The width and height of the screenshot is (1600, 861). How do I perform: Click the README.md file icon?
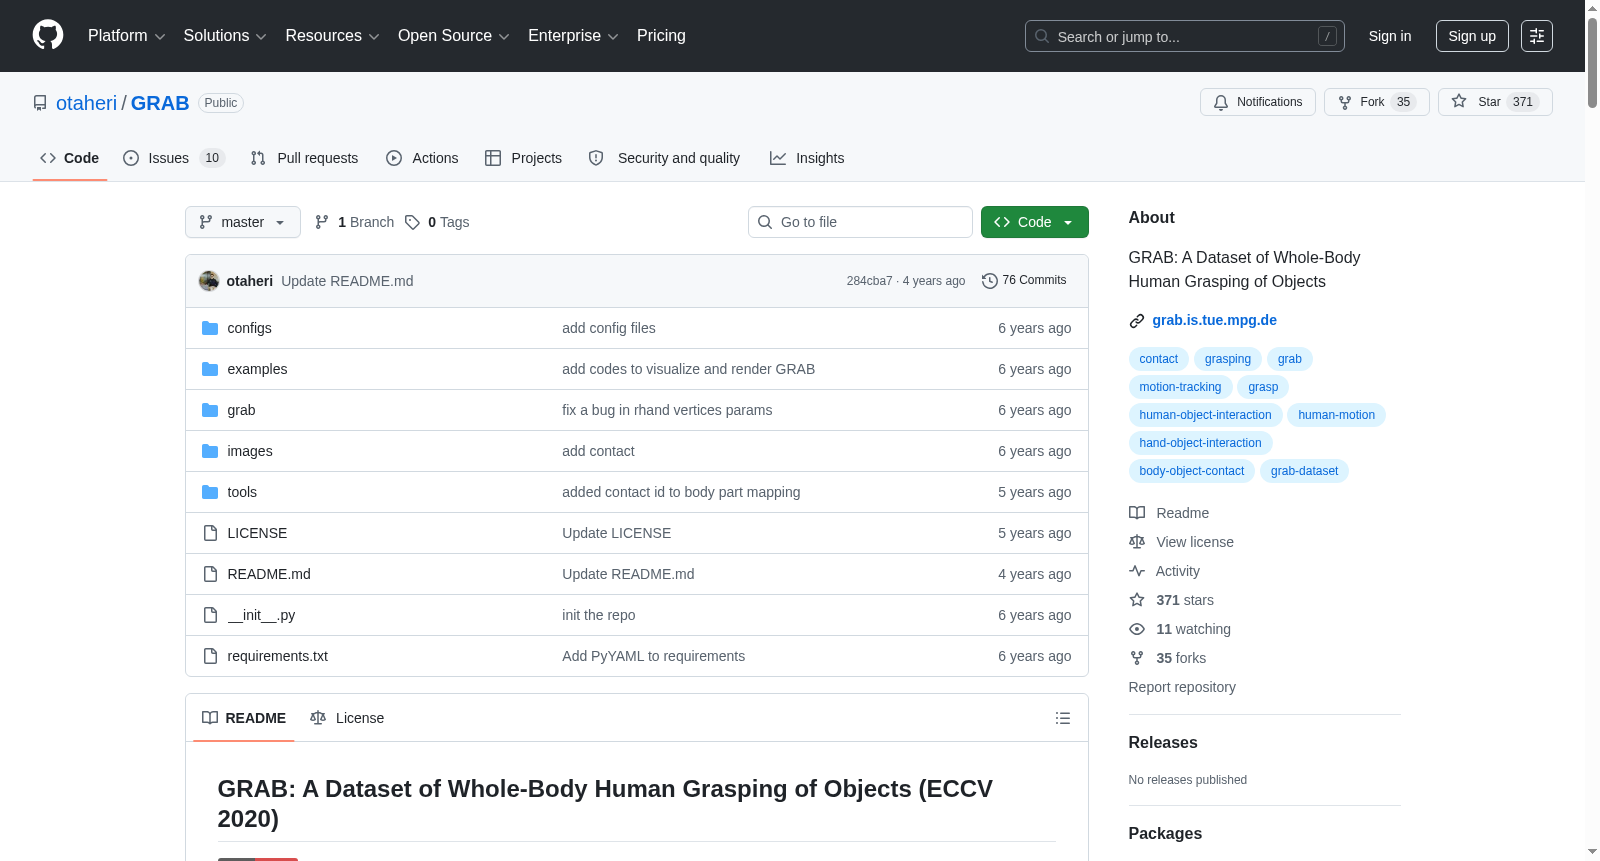tap(210, 574)
